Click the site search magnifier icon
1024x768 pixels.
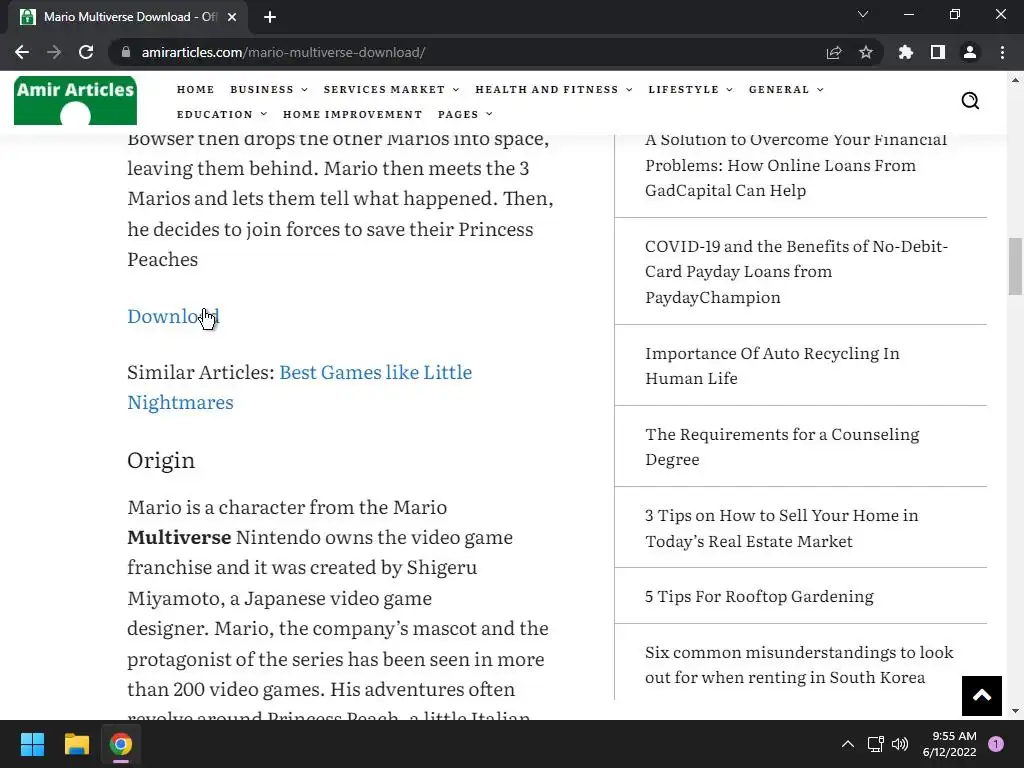coord(970,101)
